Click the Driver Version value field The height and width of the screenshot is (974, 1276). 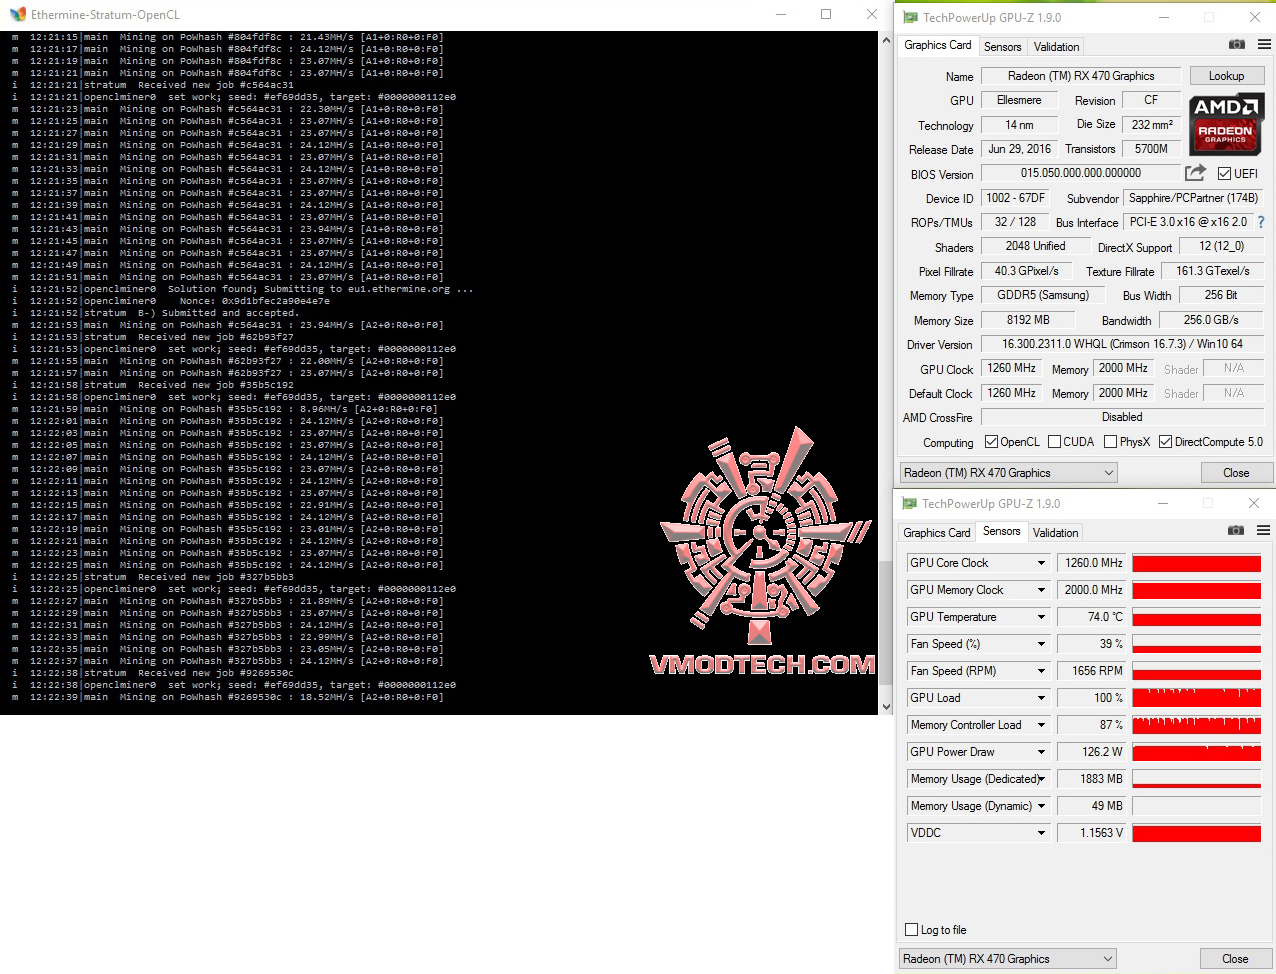pos(1122,344)
